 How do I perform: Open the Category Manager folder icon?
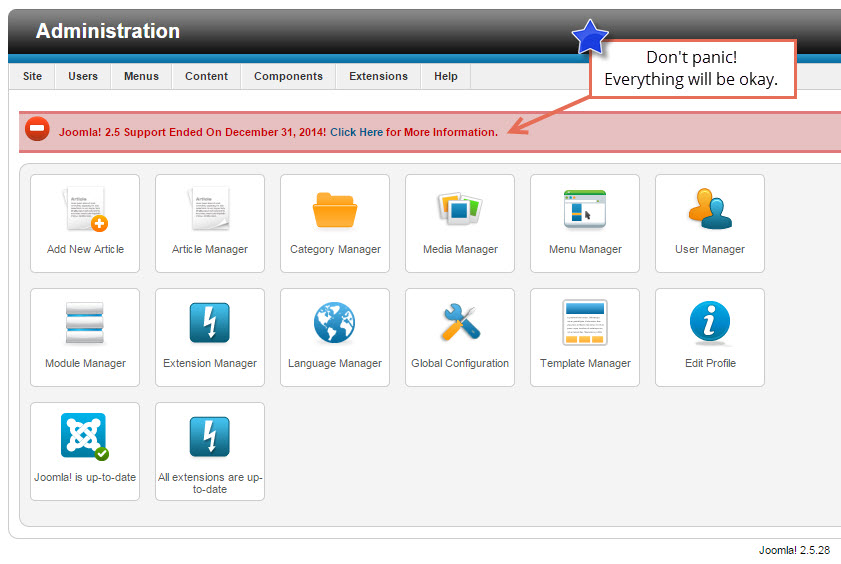pos(335,210)
